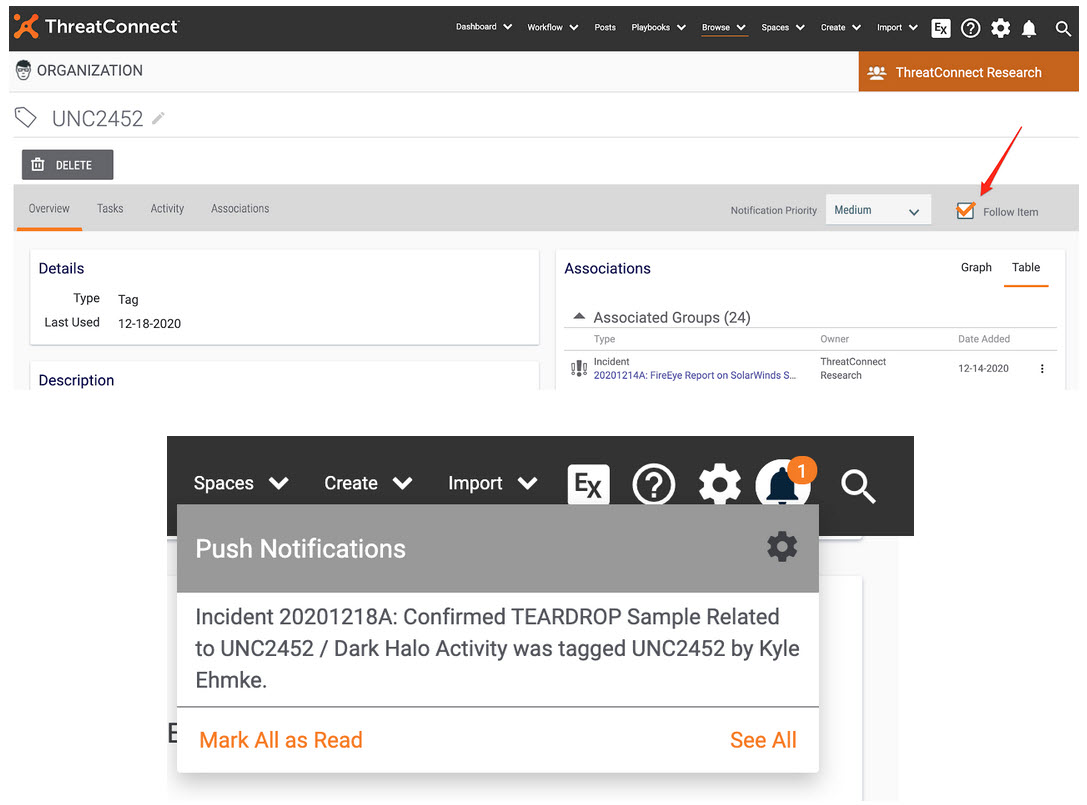Image resolution: width=1087 pixels, height=805 pixels.
Task: Click the Push Notifications panel title
Action: 300,548
